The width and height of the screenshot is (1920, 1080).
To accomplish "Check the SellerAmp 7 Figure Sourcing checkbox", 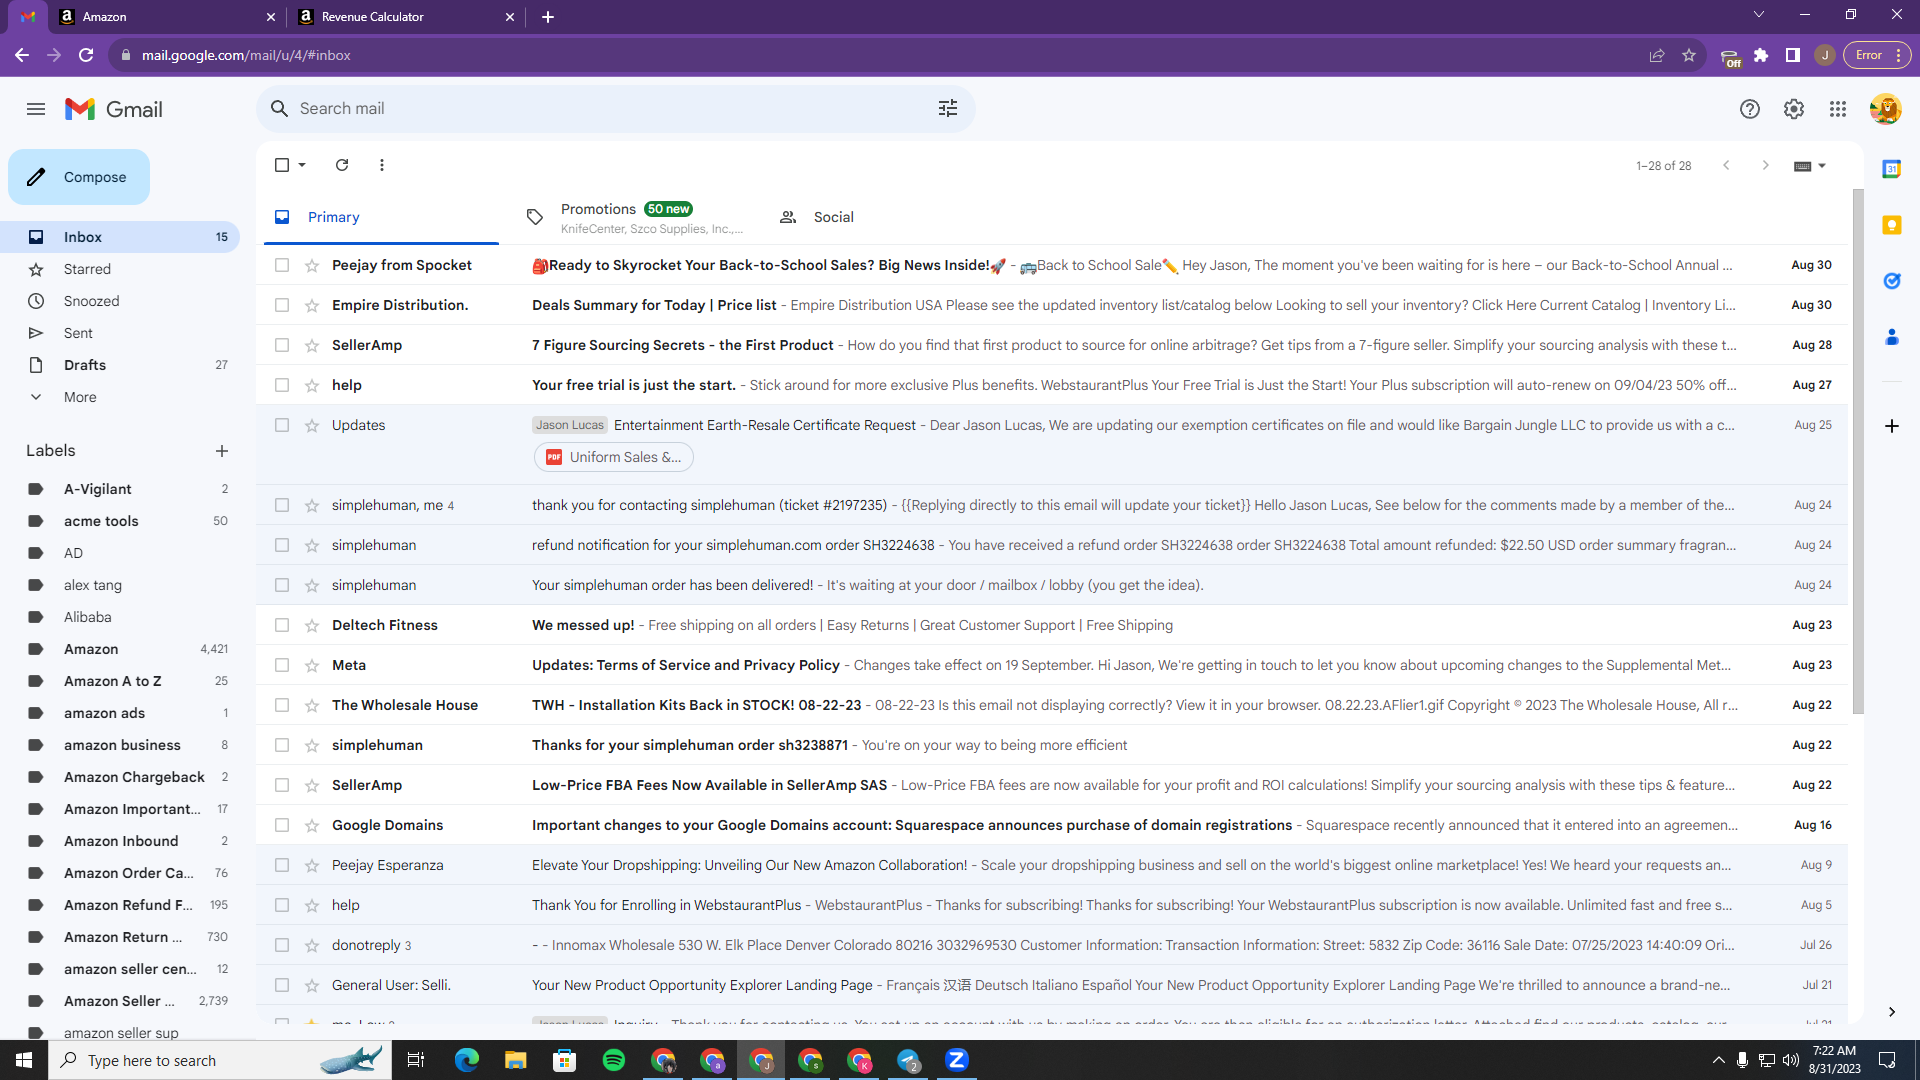I will [x=282, y=345].
